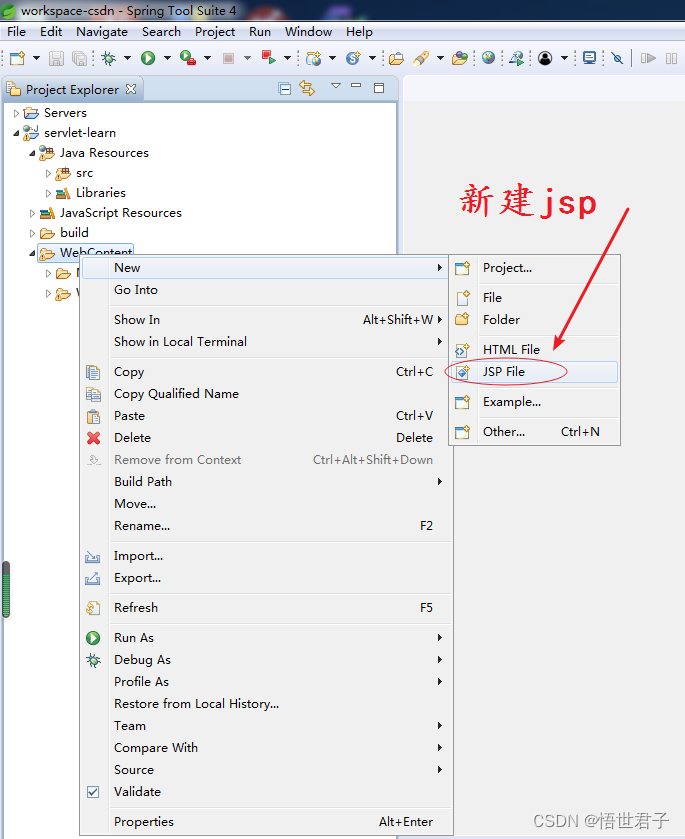Close the Project Explorer tab
The image size is (685, 839).
pyautogui.click(x=131, y=89)
